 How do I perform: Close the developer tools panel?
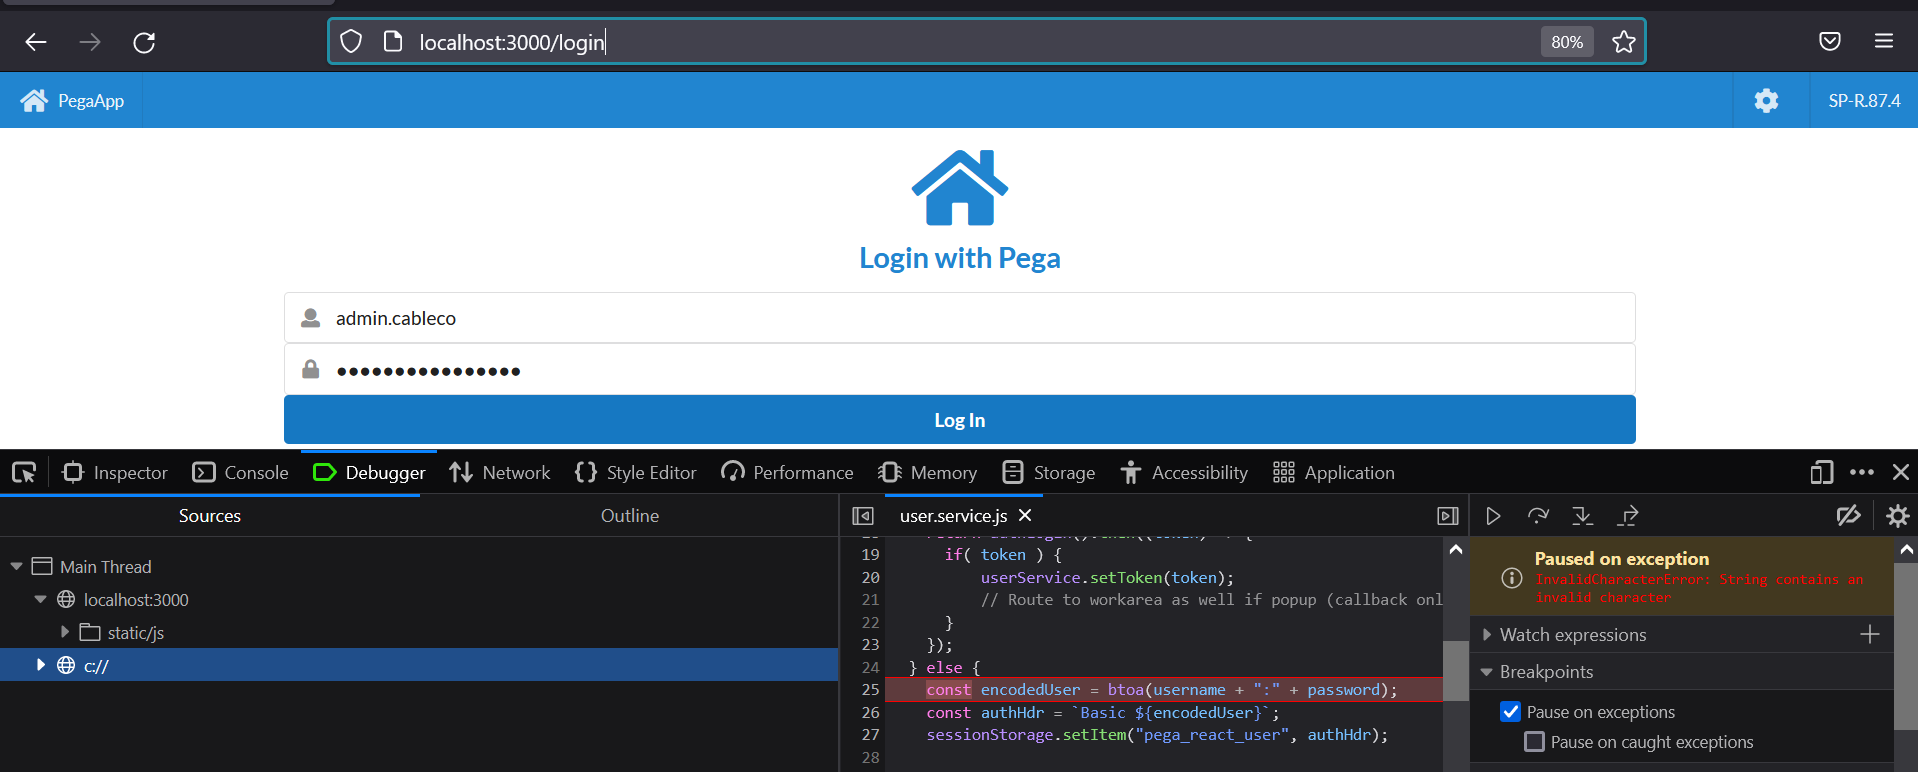(x=1901, y=472)
